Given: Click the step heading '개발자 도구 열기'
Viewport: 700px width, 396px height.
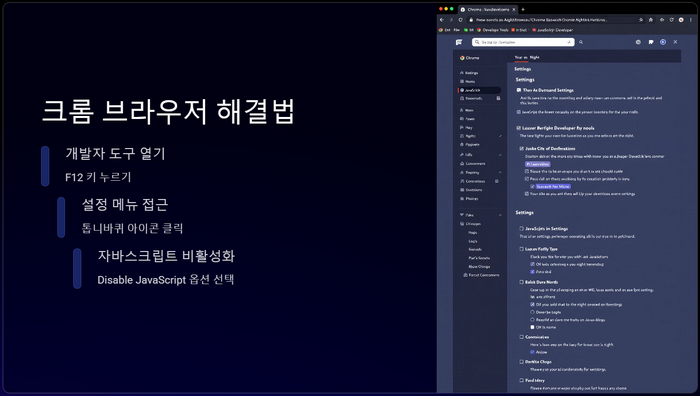Looking at the screenshot, I should (x=116, y=154).
